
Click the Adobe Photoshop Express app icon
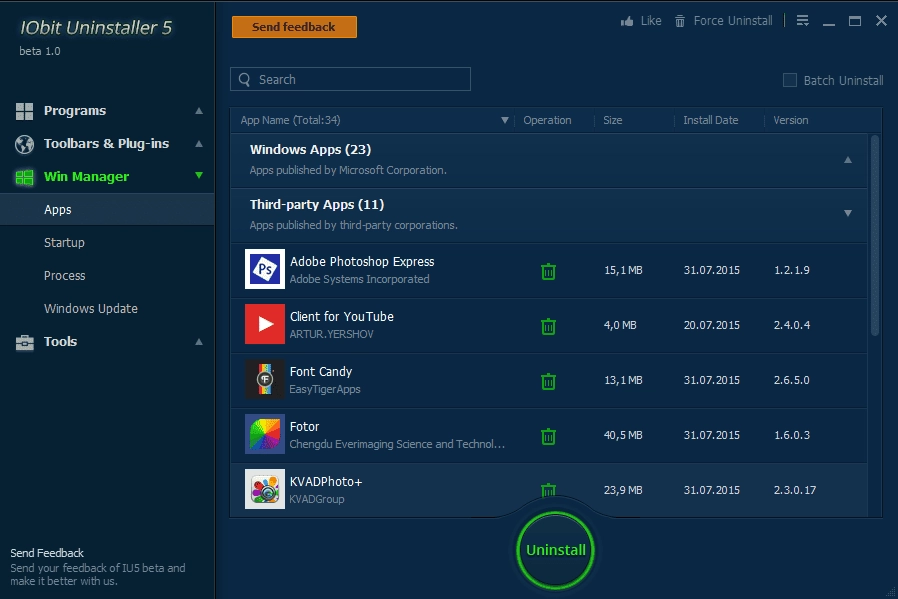tap(265, 269)
